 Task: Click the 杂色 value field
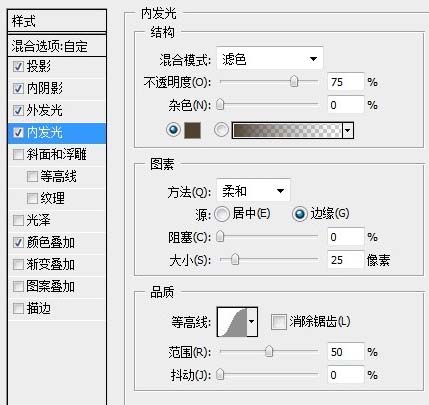click(346, 105)
